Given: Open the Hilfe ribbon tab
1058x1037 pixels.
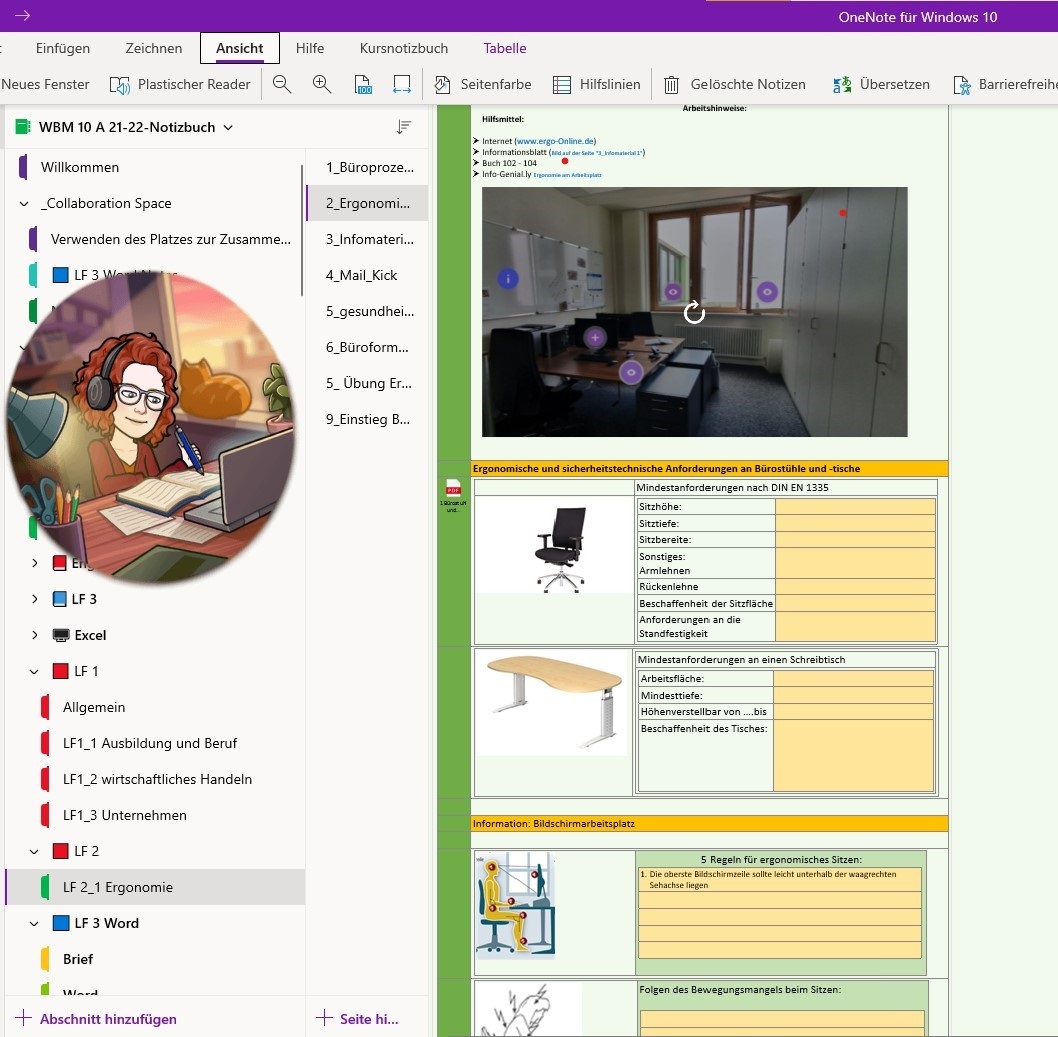Looking at the screenshot, I should click(310, 48).
